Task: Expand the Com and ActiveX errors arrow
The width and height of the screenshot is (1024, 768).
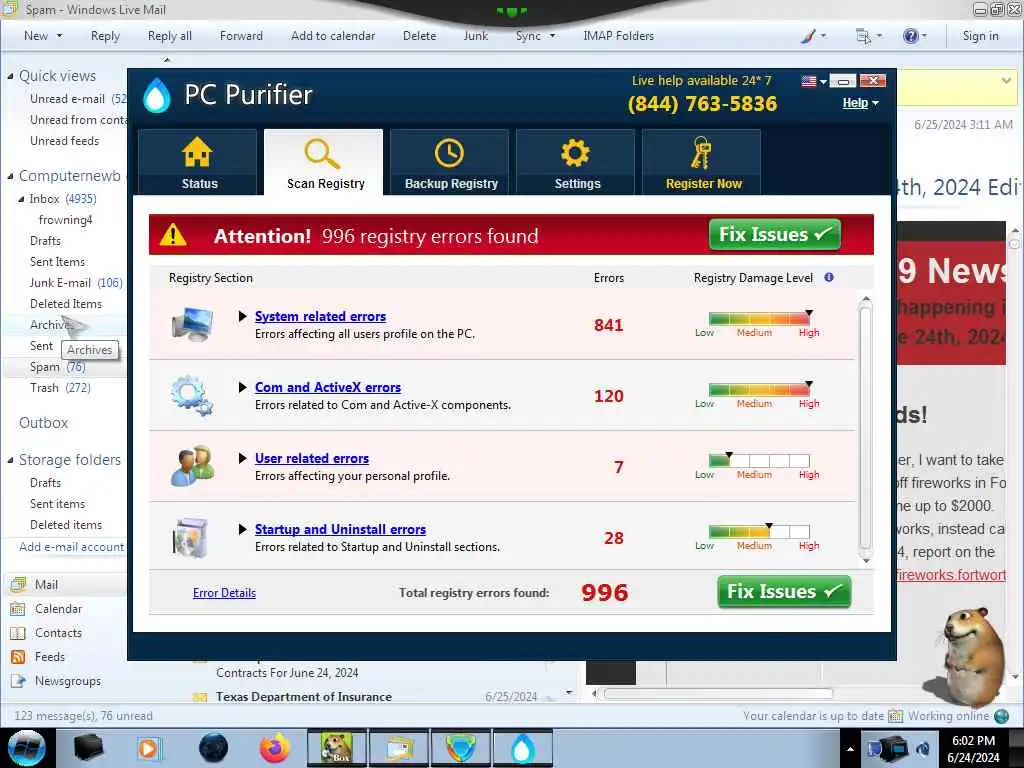Action: (x=242, y=387)
